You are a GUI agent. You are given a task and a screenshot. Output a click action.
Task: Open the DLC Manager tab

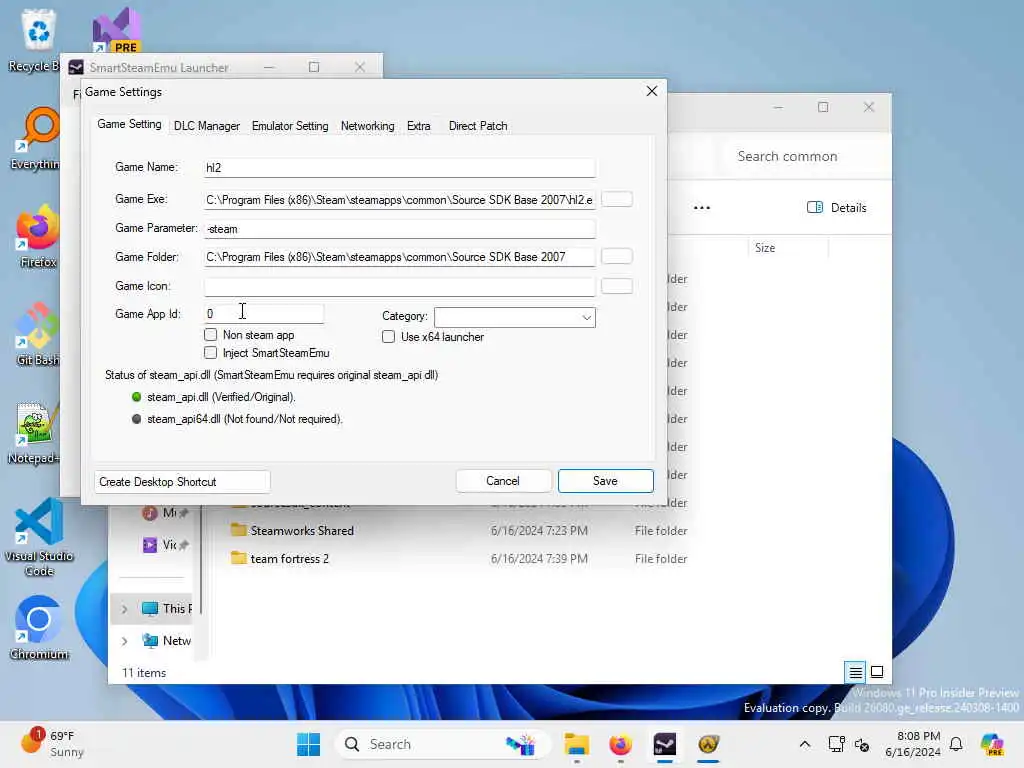point(206,126)
